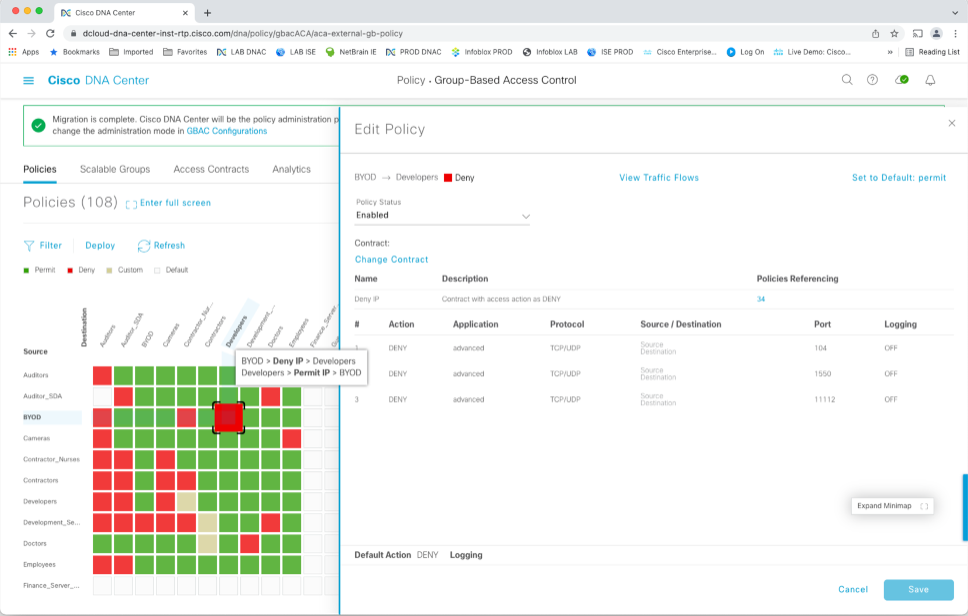Image resolution: width=968 pixels, height=616 pixels.
Task: Click the search magnifier icon
Action: (x=847, y=80)
